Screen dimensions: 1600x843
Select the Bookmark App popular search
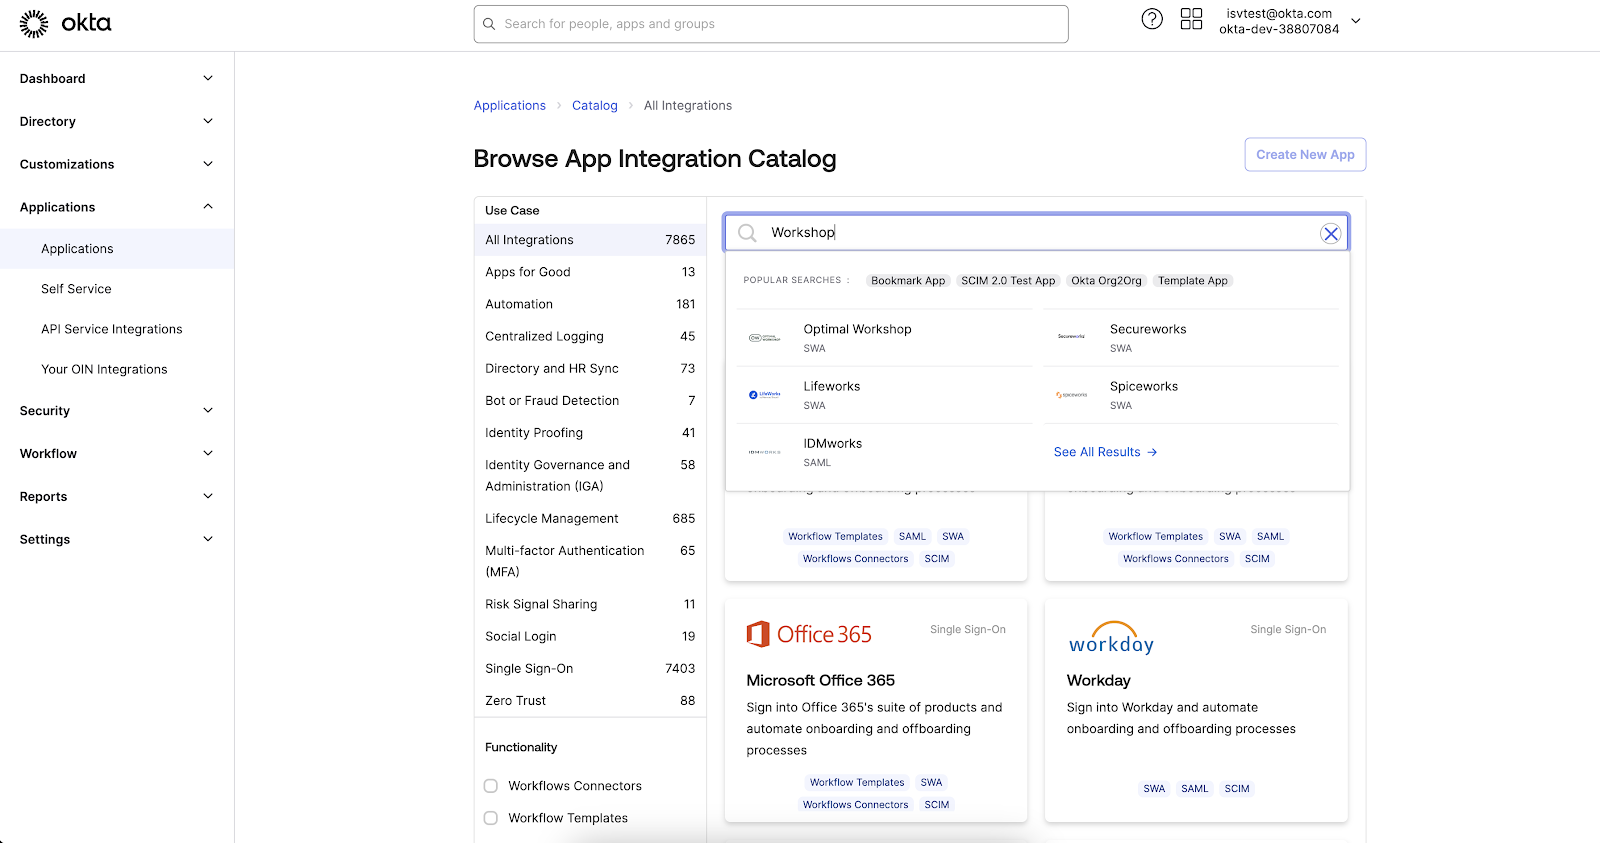(x=907, y=281)
